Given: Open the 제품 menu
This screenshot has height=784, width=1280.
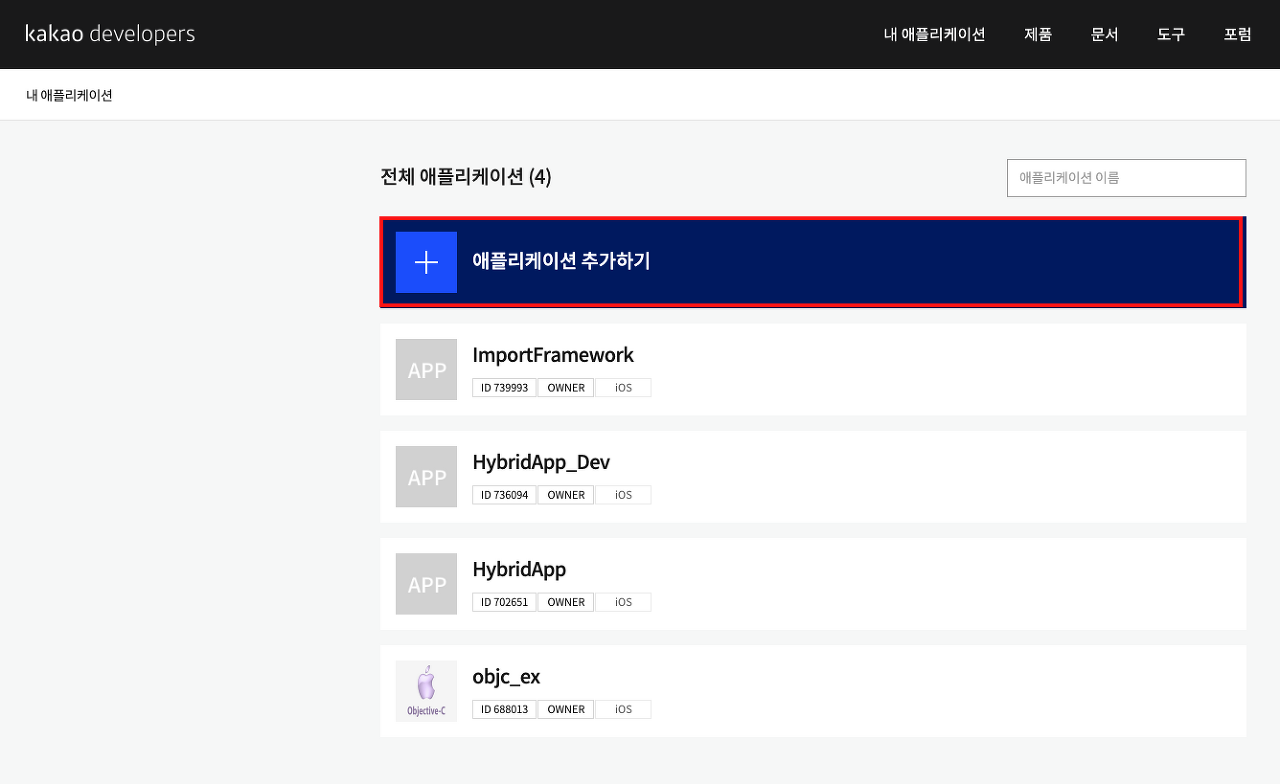Looking at the screenshot, I should [1038, 34].
